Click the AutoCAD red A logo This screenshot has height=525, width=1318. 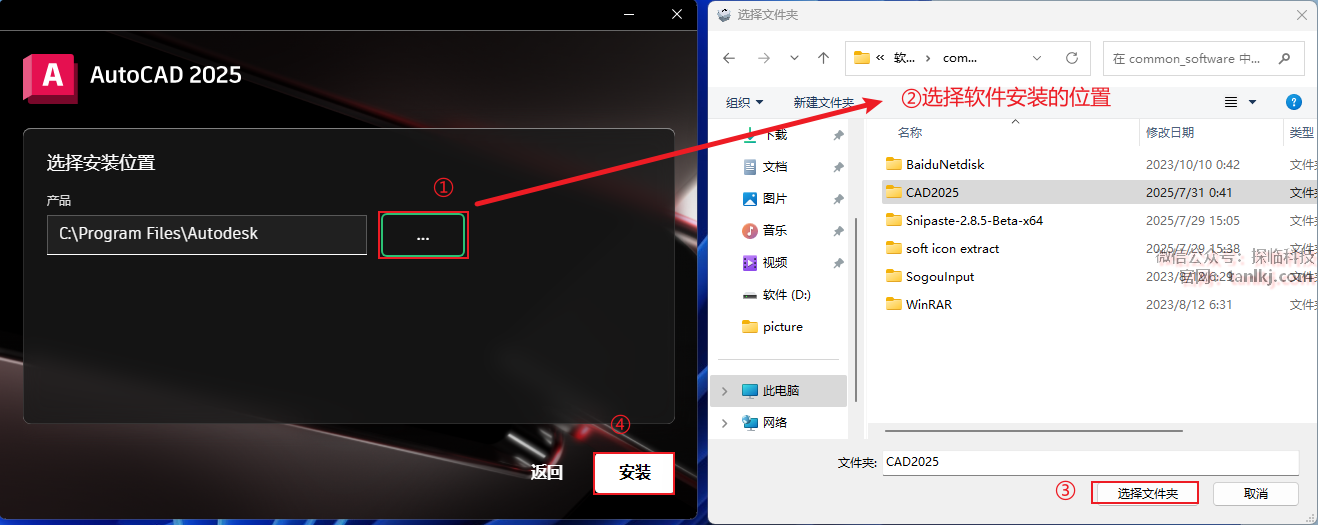coord(50,77)
